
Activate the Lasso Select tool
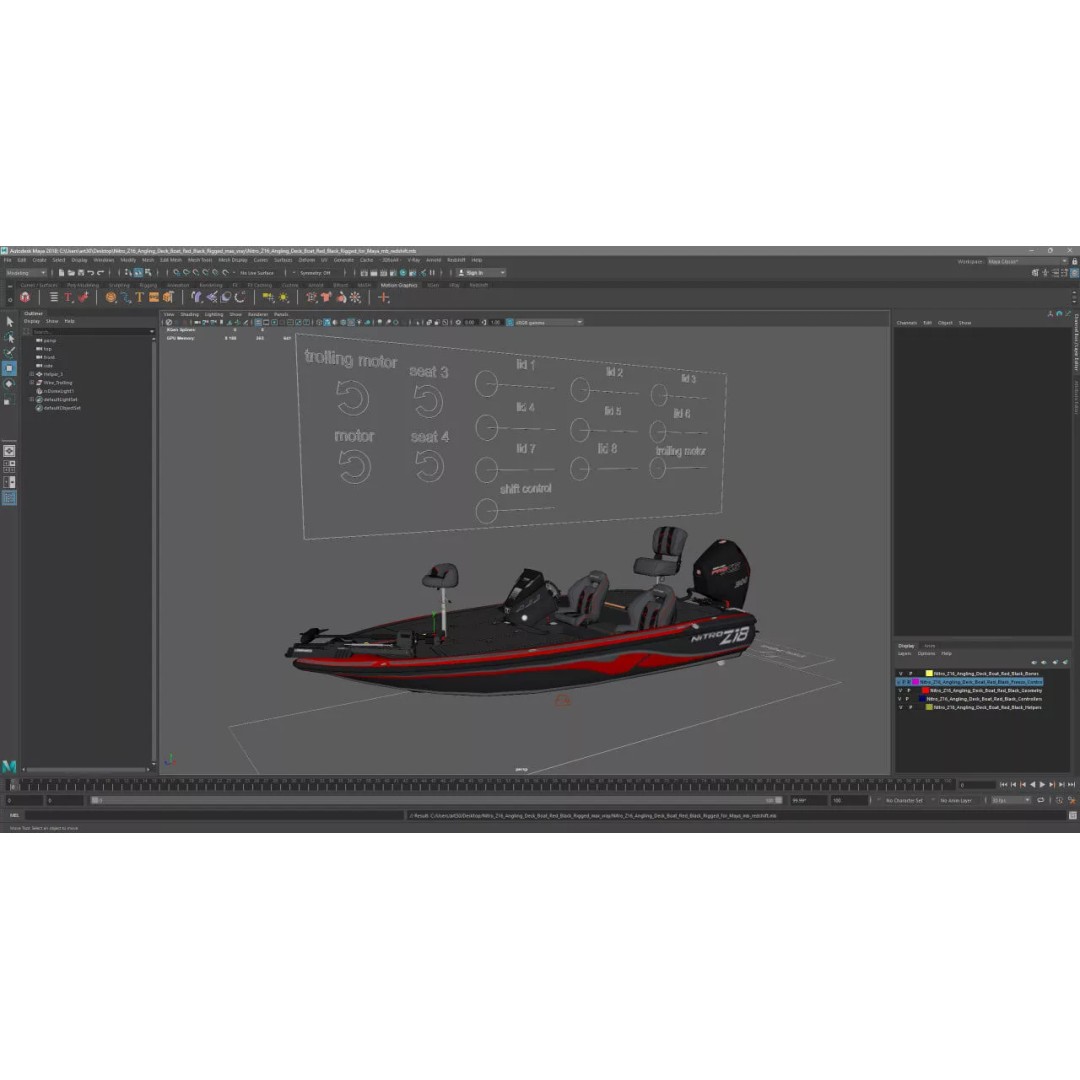[10, 338]
